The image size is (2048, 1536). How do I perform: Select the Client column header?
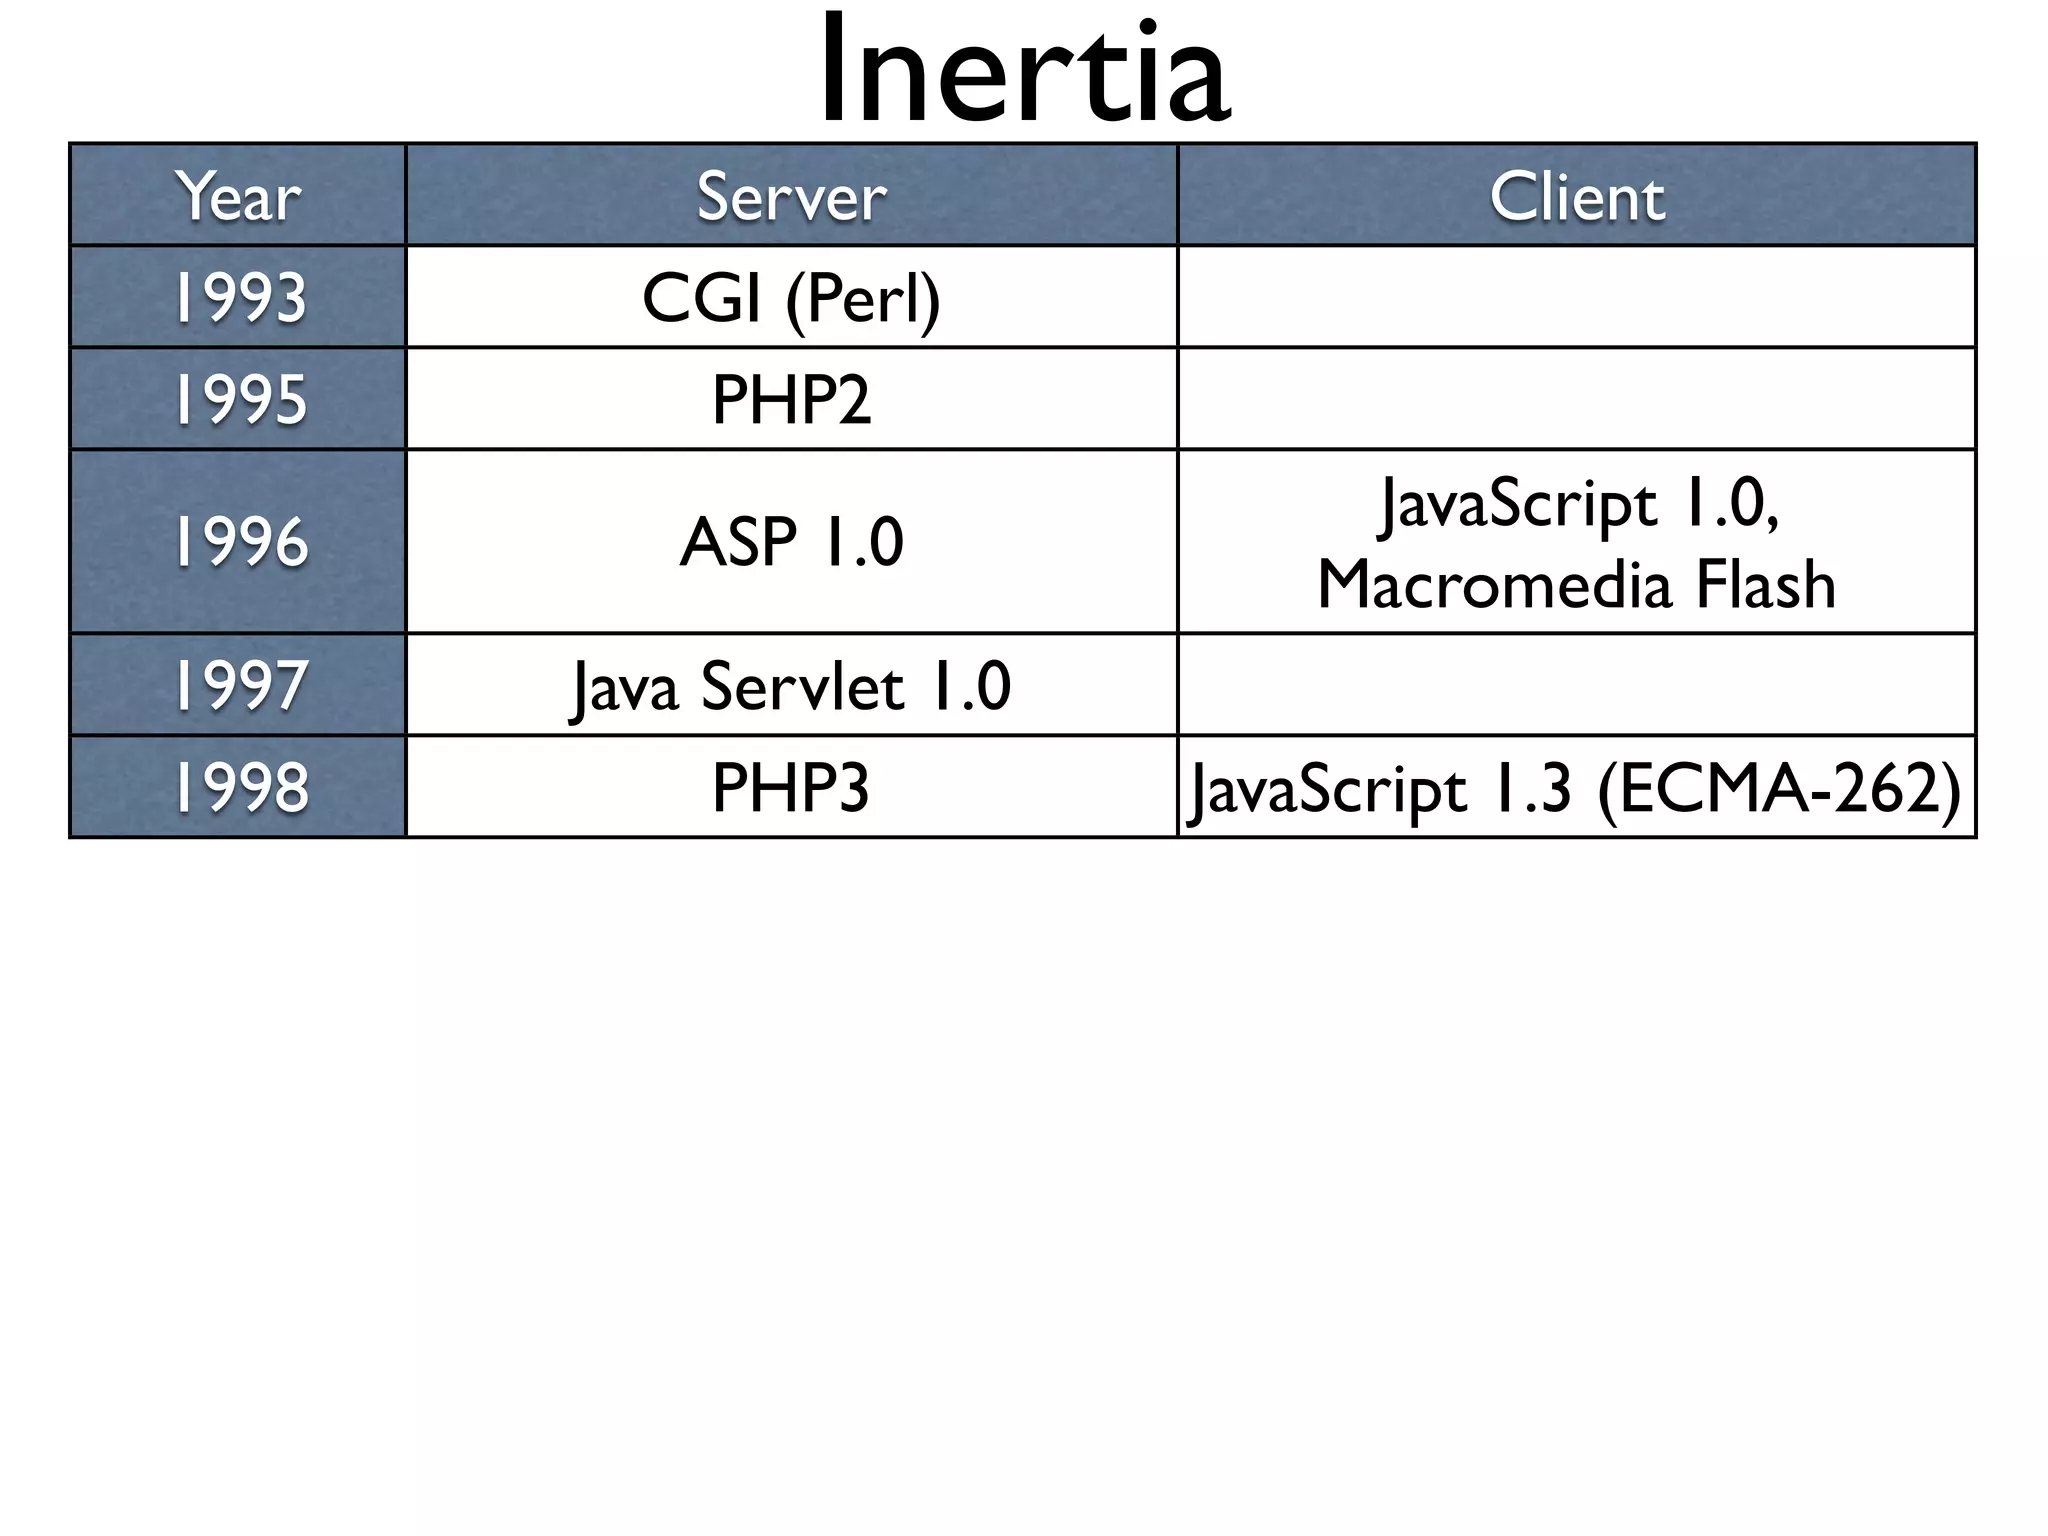[1576, 196]
